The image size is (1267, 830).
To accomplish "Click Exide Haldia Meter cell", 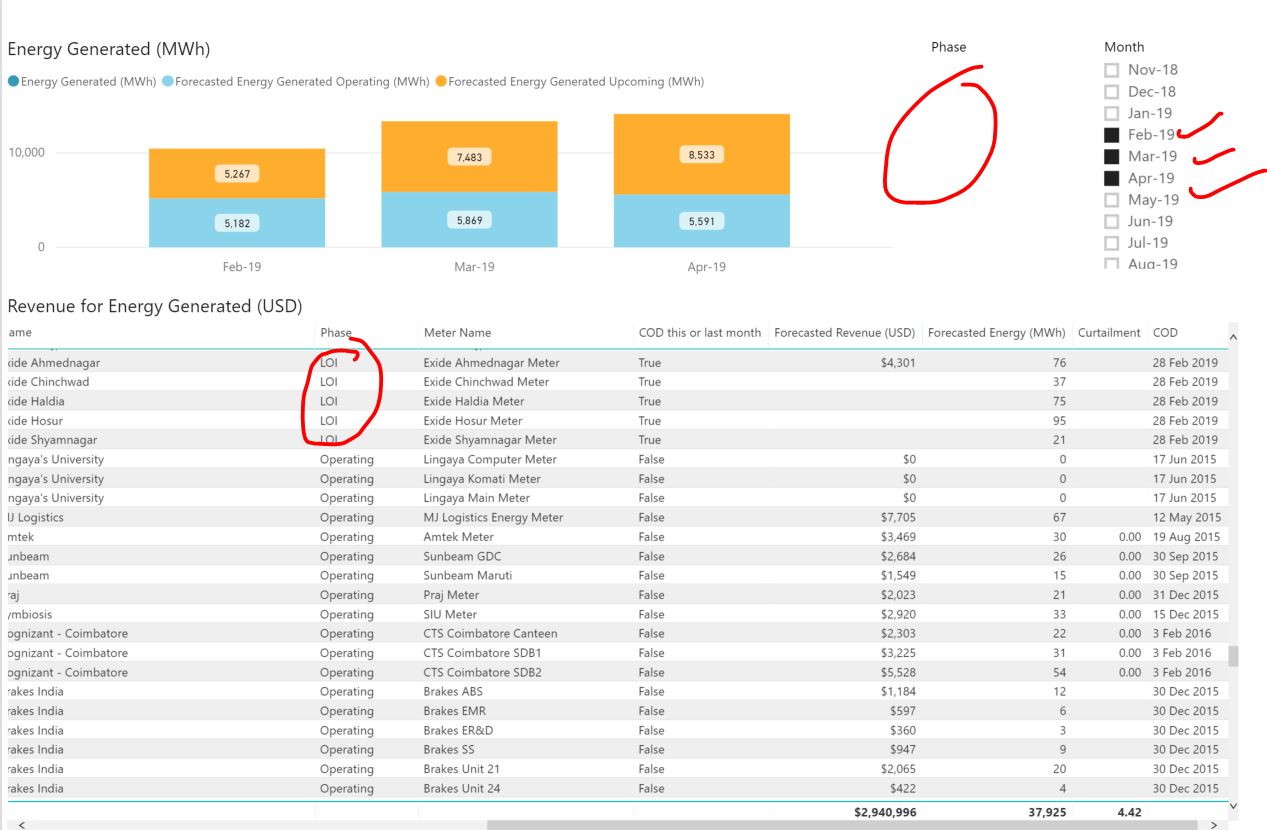I will point(474,401).
